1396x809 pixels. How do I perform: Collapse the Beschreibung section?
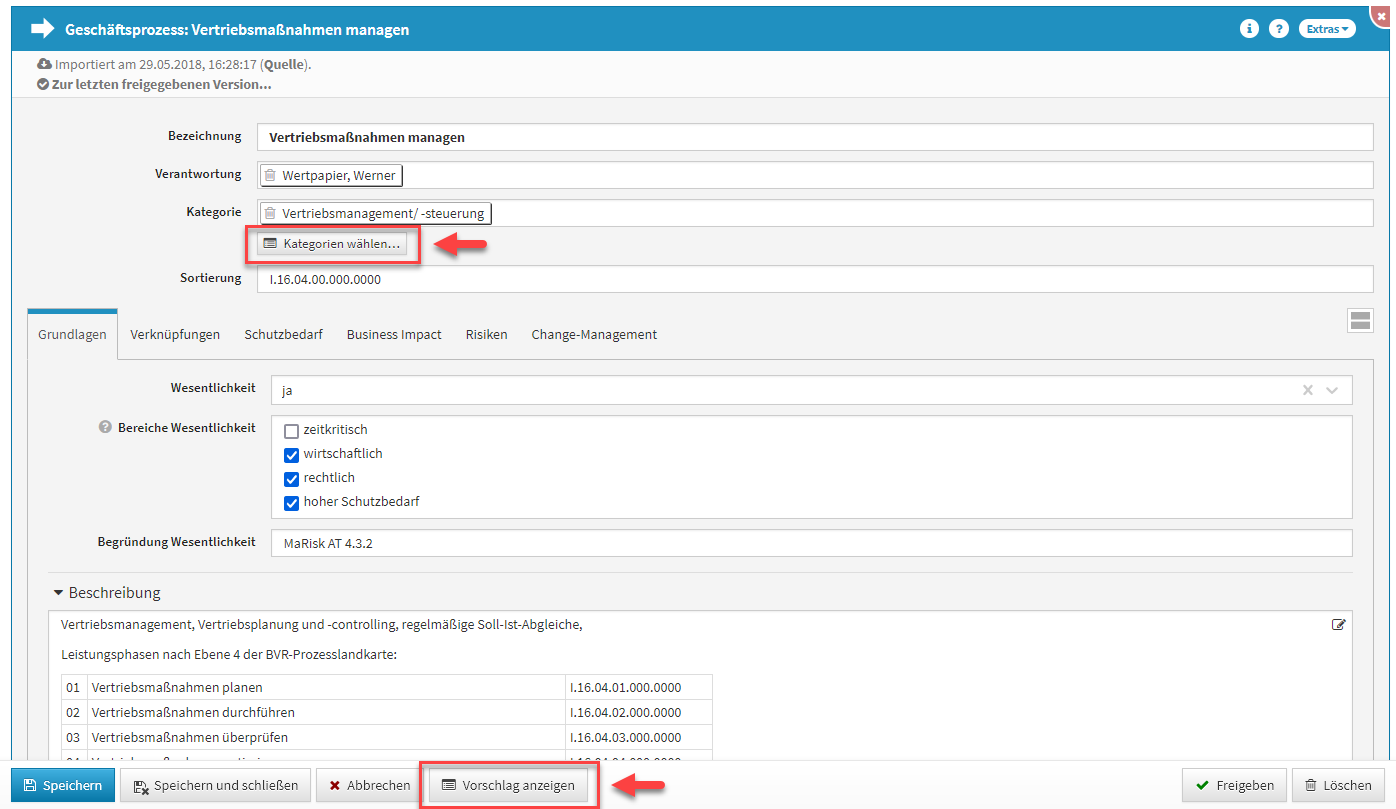pos(59,593)
